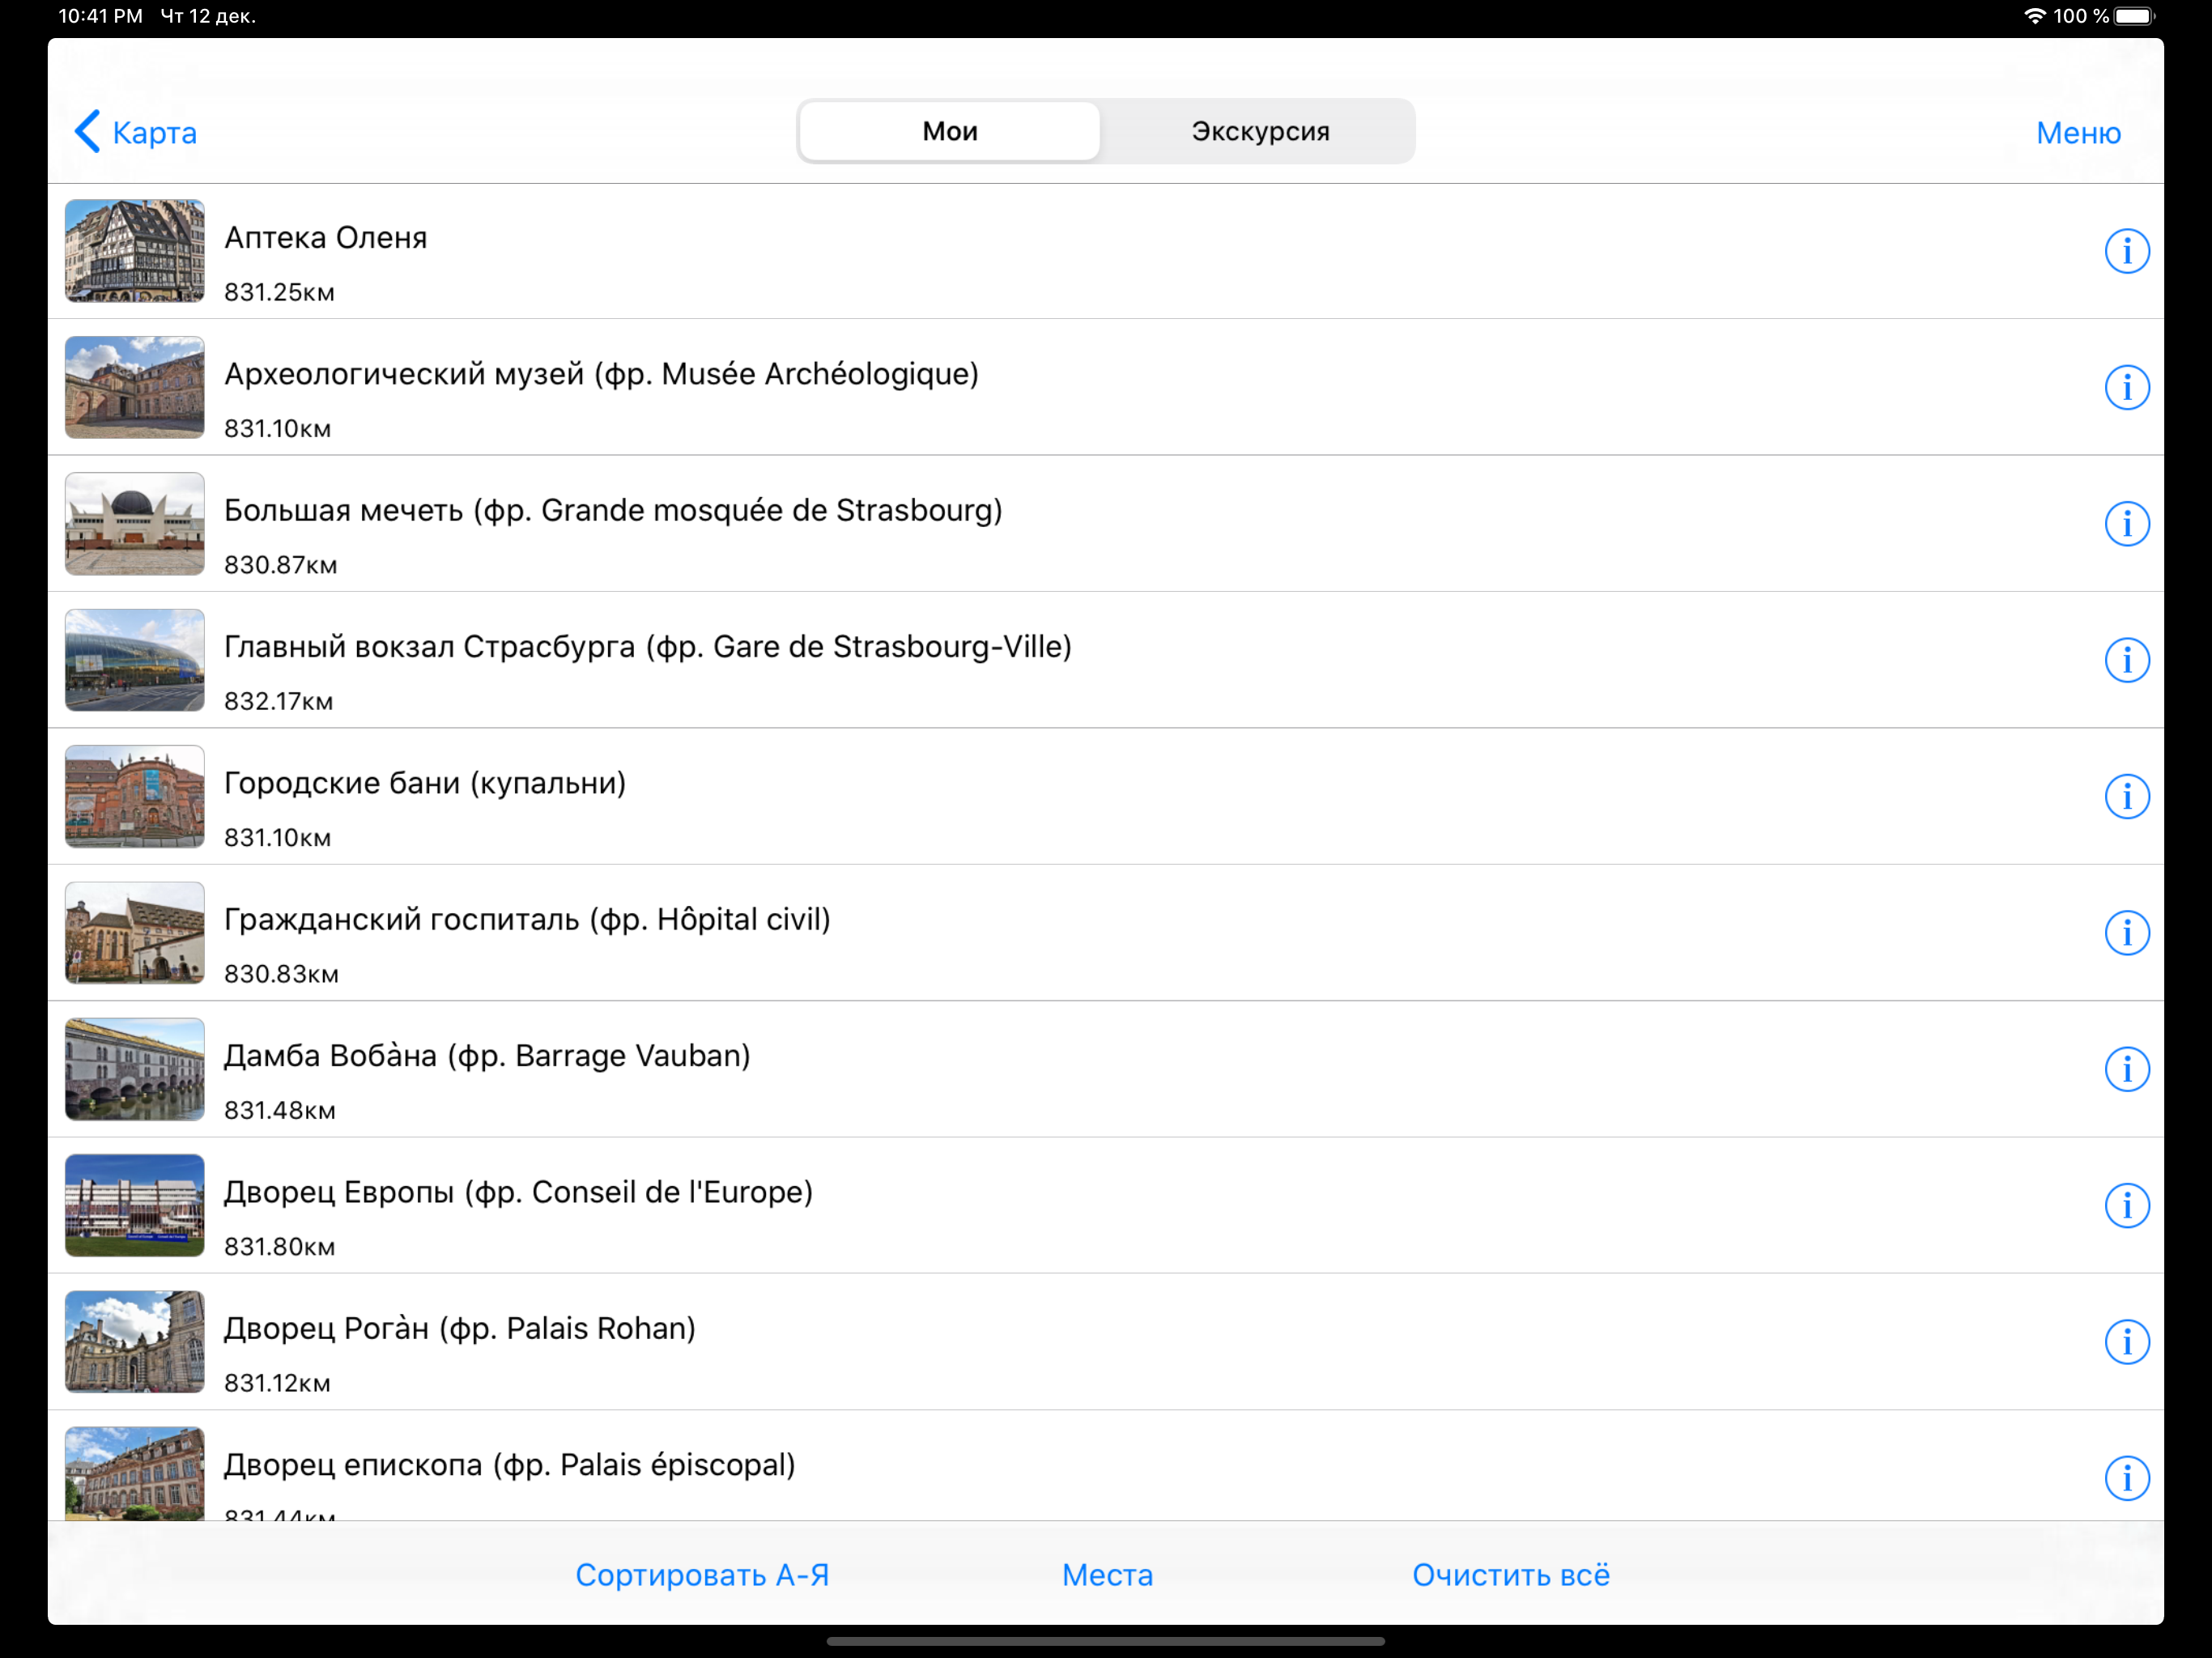Click the 831.25км distance label

pos(279,293)
